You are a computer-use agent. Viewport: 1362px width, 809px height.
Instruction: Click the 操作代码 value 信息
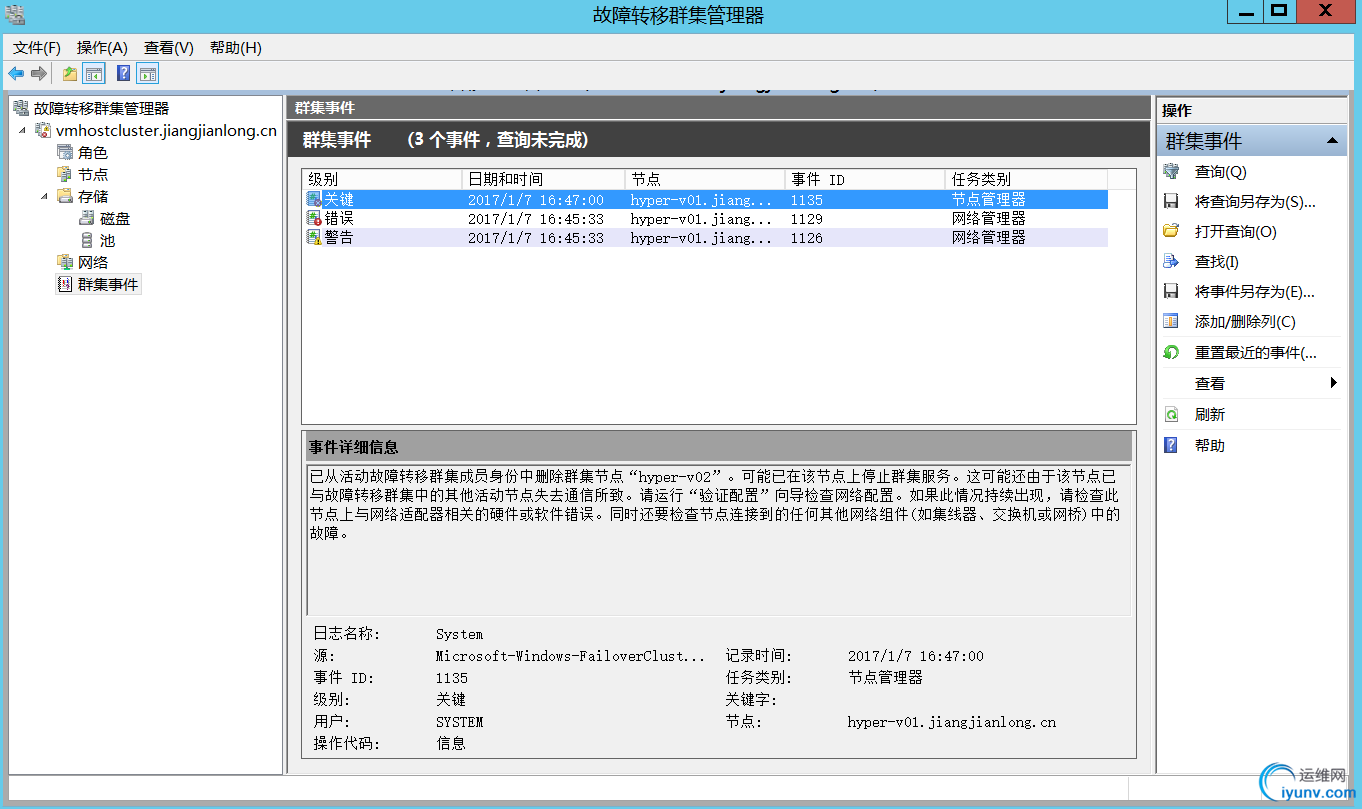pos(451,744)
